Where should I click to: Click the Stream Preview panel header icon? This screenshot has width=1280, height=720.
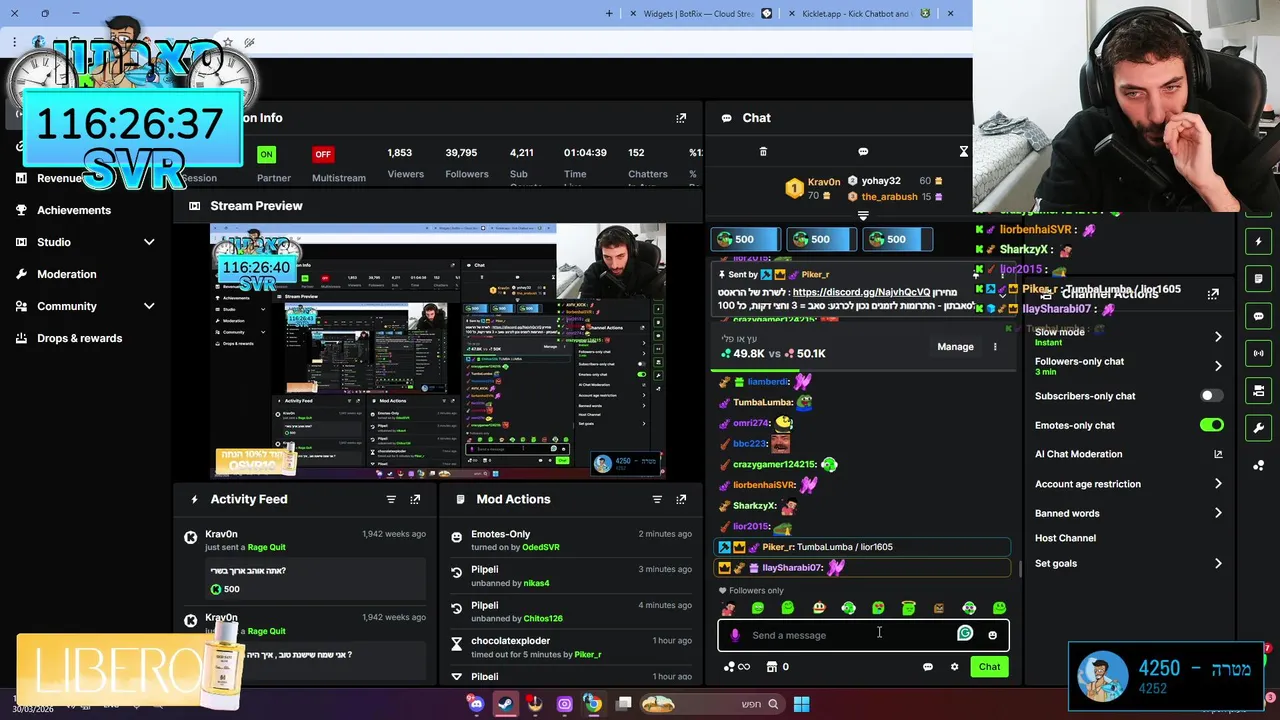194,206
